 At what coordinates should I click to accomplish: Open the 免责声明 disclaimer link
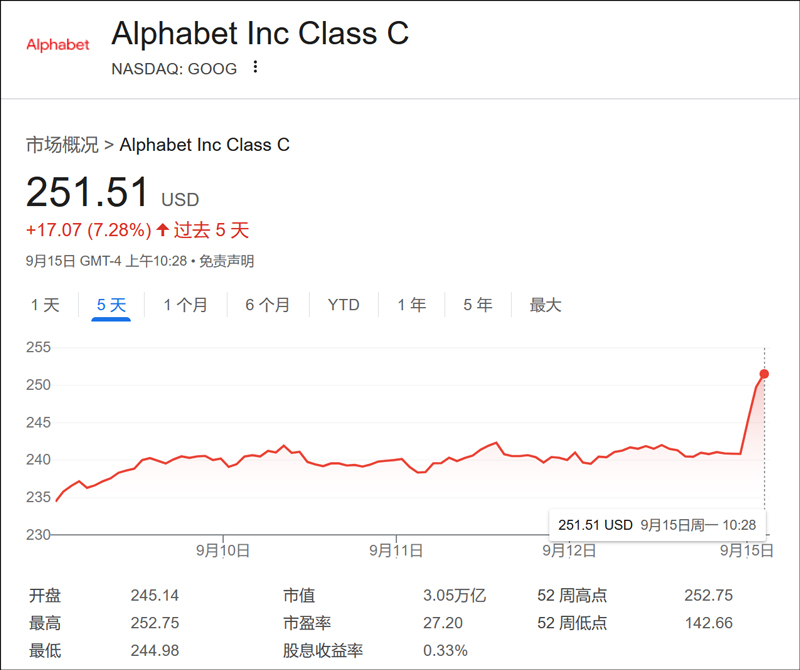click(226, 262)
